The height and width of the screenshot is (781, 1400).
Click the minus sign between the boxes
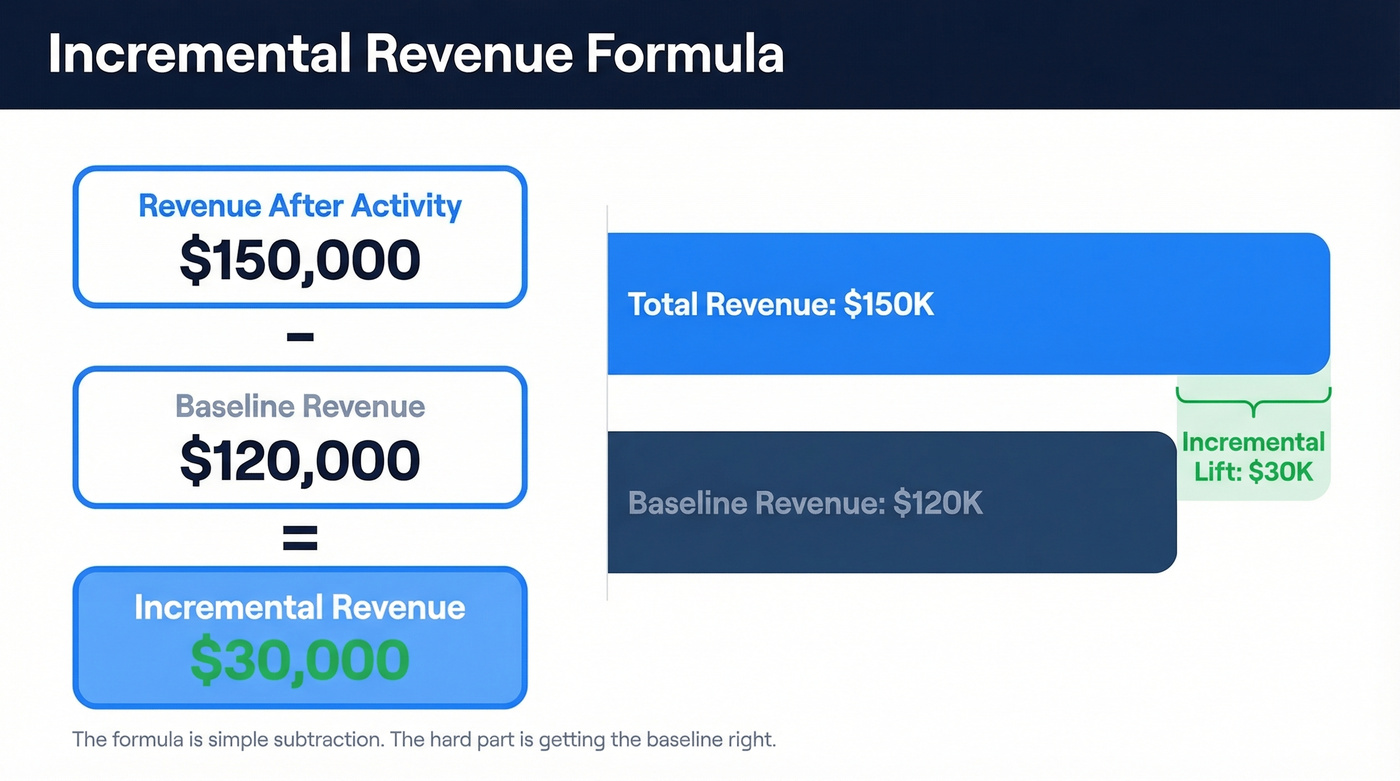299,337
